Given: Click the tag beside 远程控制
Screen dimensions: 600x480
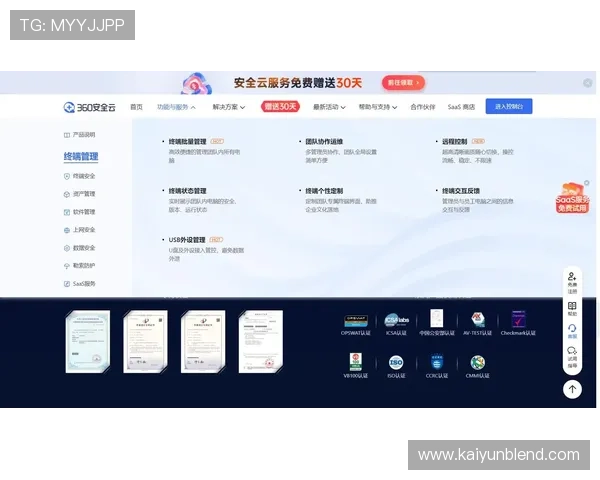Looking at the screenshot, I should [478, 141].
